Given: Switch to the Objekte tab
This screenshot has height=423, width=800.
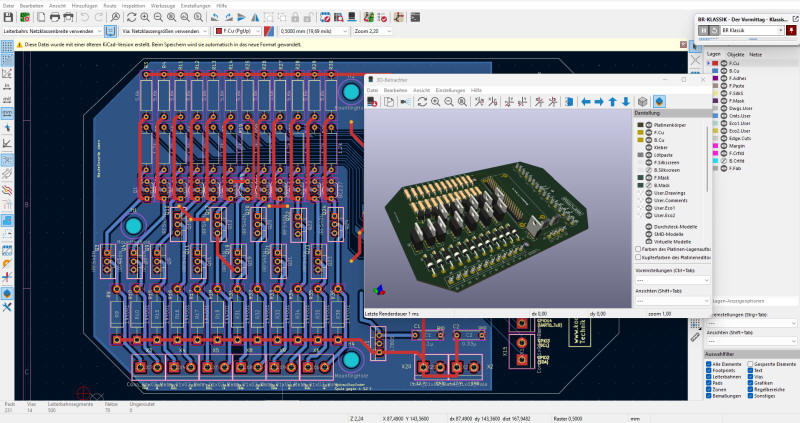Looking at the screenshot, I should [735, 53].
